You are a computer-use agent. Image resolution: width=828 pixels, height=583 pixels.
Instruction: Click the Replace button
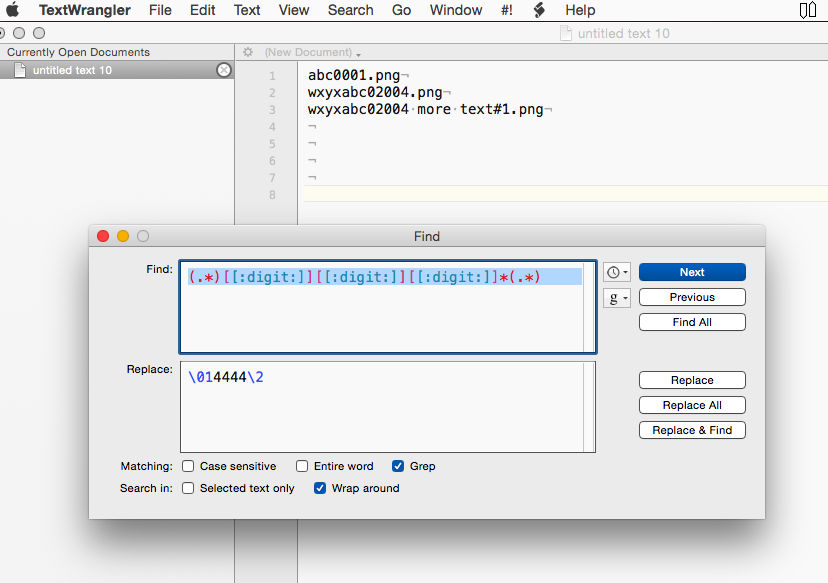[692, 380]
